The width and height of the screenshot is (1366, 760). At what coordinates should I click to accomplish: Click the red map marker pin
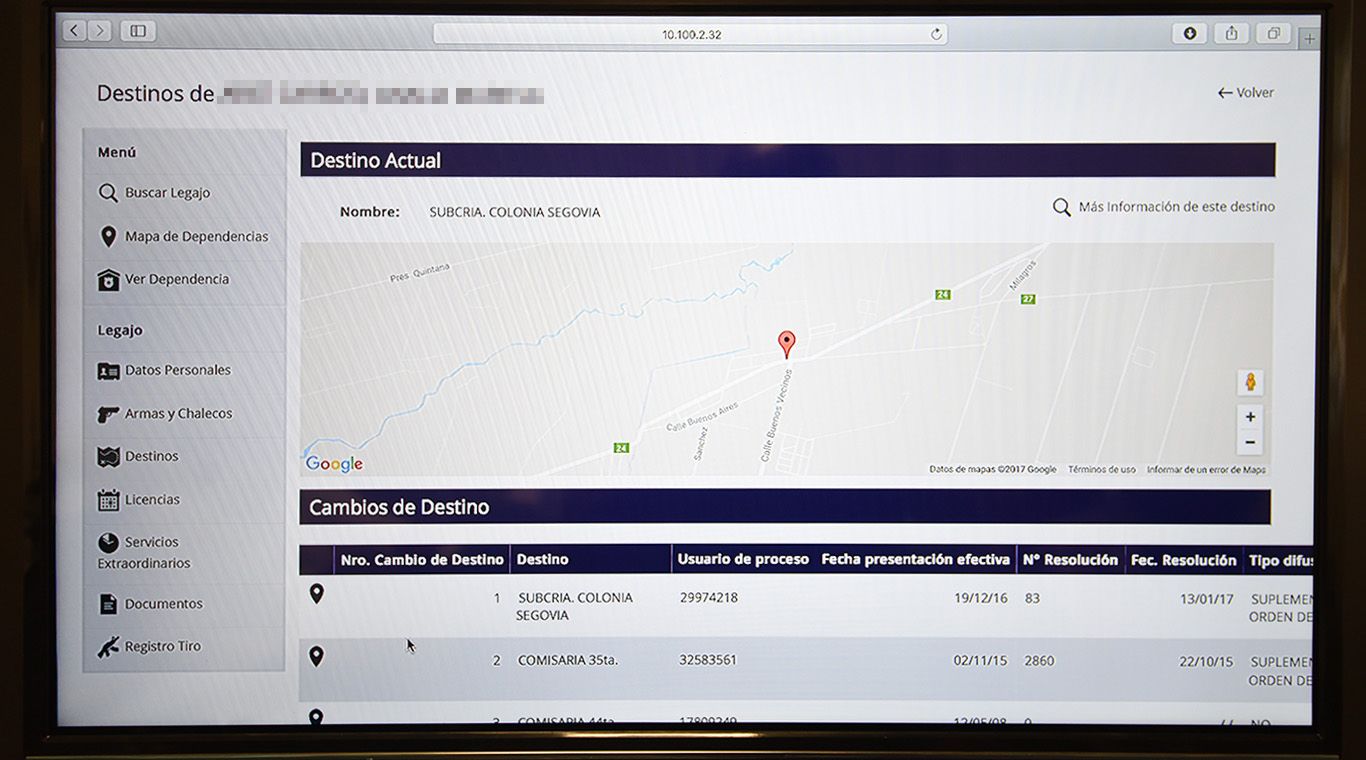point(787,343)
